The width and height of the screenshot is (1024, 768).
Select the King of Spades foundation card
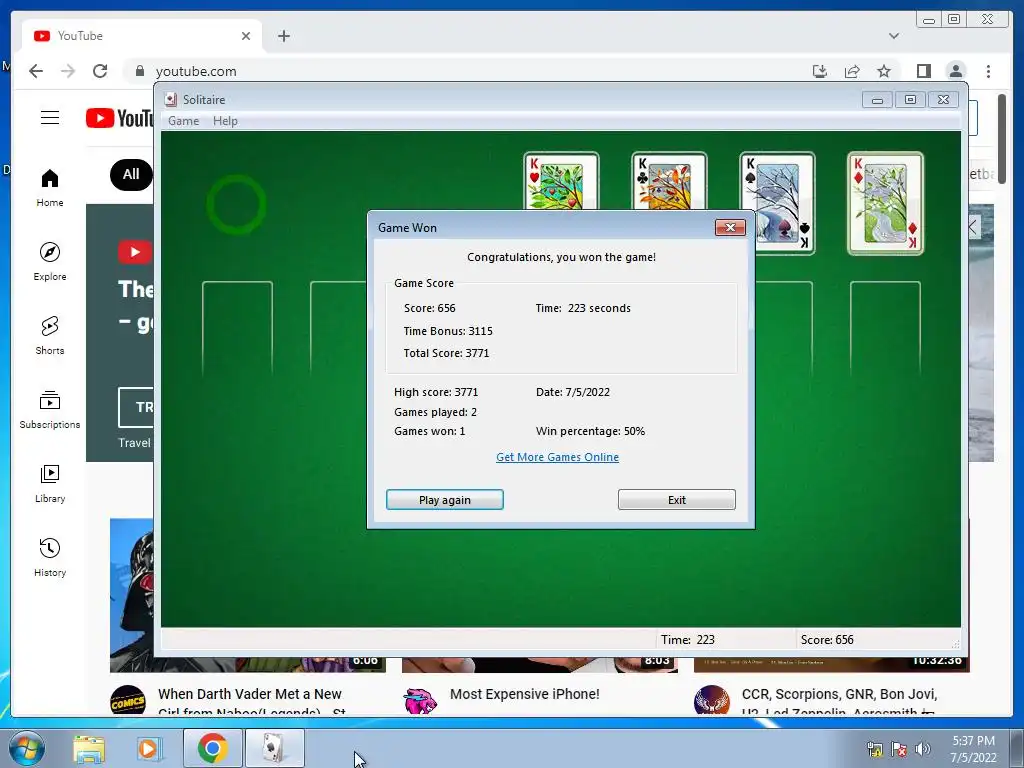click(777, 203)
